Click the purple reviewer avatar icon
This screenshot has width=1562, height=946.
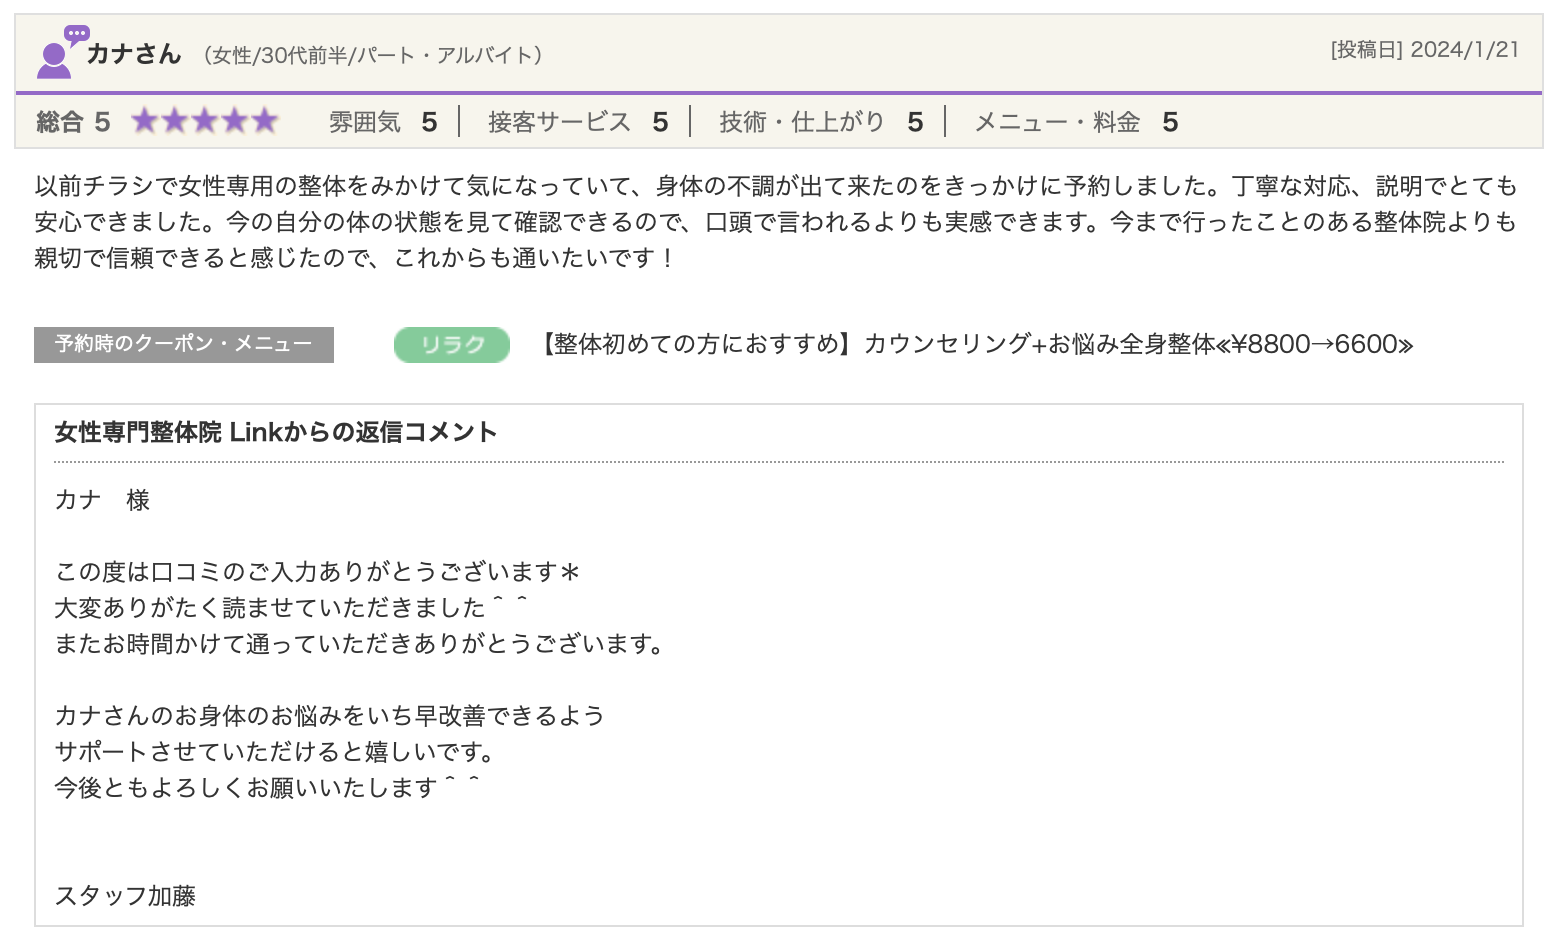[x=53, y=61]
